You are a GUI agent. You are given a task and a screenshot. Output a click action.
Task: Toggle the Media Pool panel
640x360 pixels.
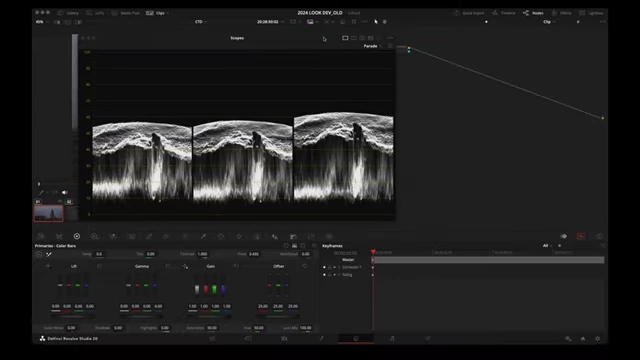pos(126,13)
